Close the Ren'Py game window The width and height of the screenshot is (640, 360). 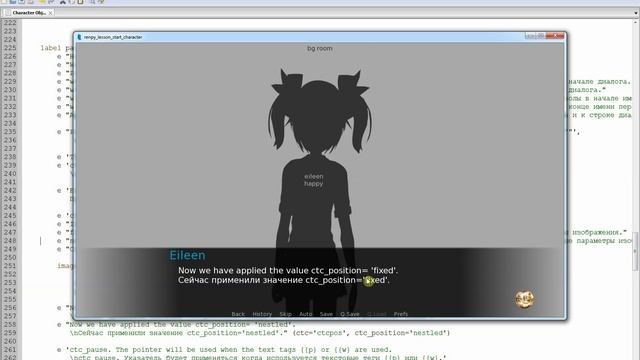tap(555, 36)
